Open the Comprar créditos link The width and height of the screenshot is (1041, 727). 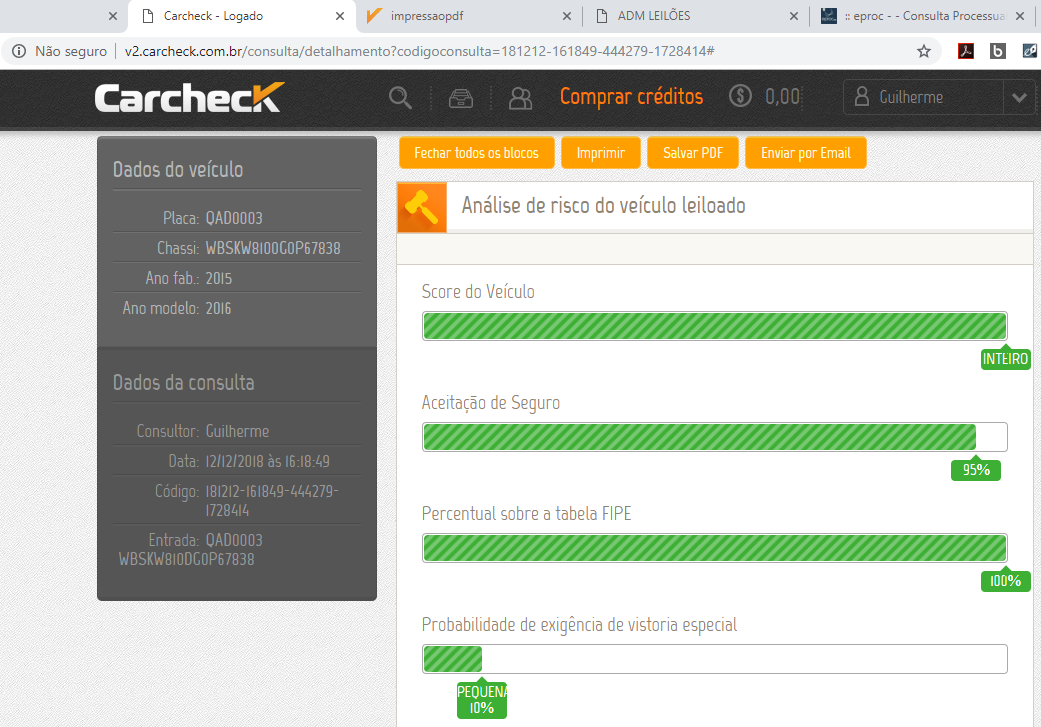click(x=631, y=97)
